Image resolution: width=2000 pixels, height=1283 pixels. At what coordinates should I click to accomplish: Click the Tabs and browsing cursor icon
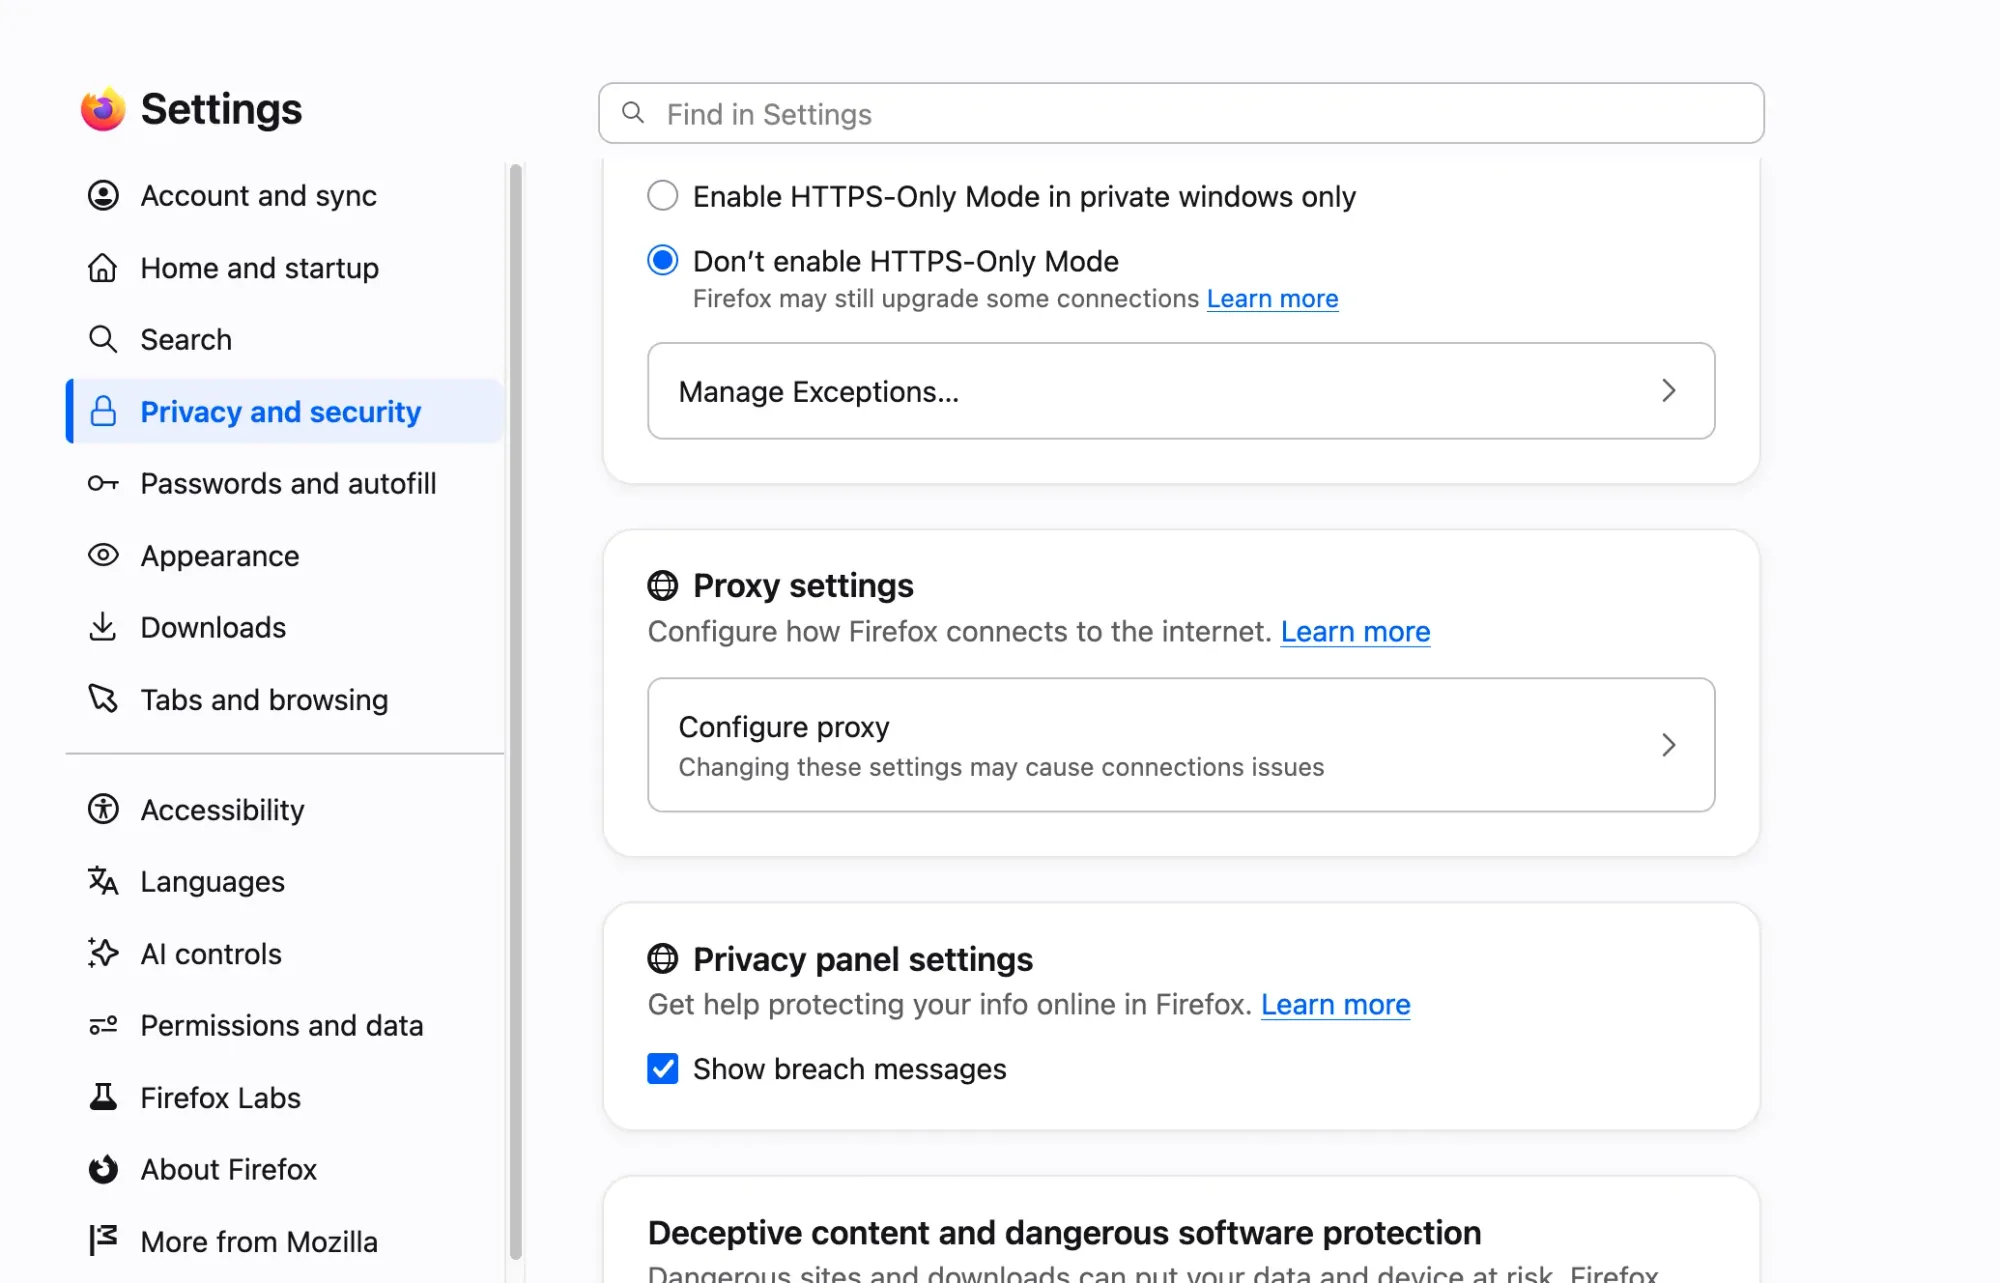(x=103, y=699)
